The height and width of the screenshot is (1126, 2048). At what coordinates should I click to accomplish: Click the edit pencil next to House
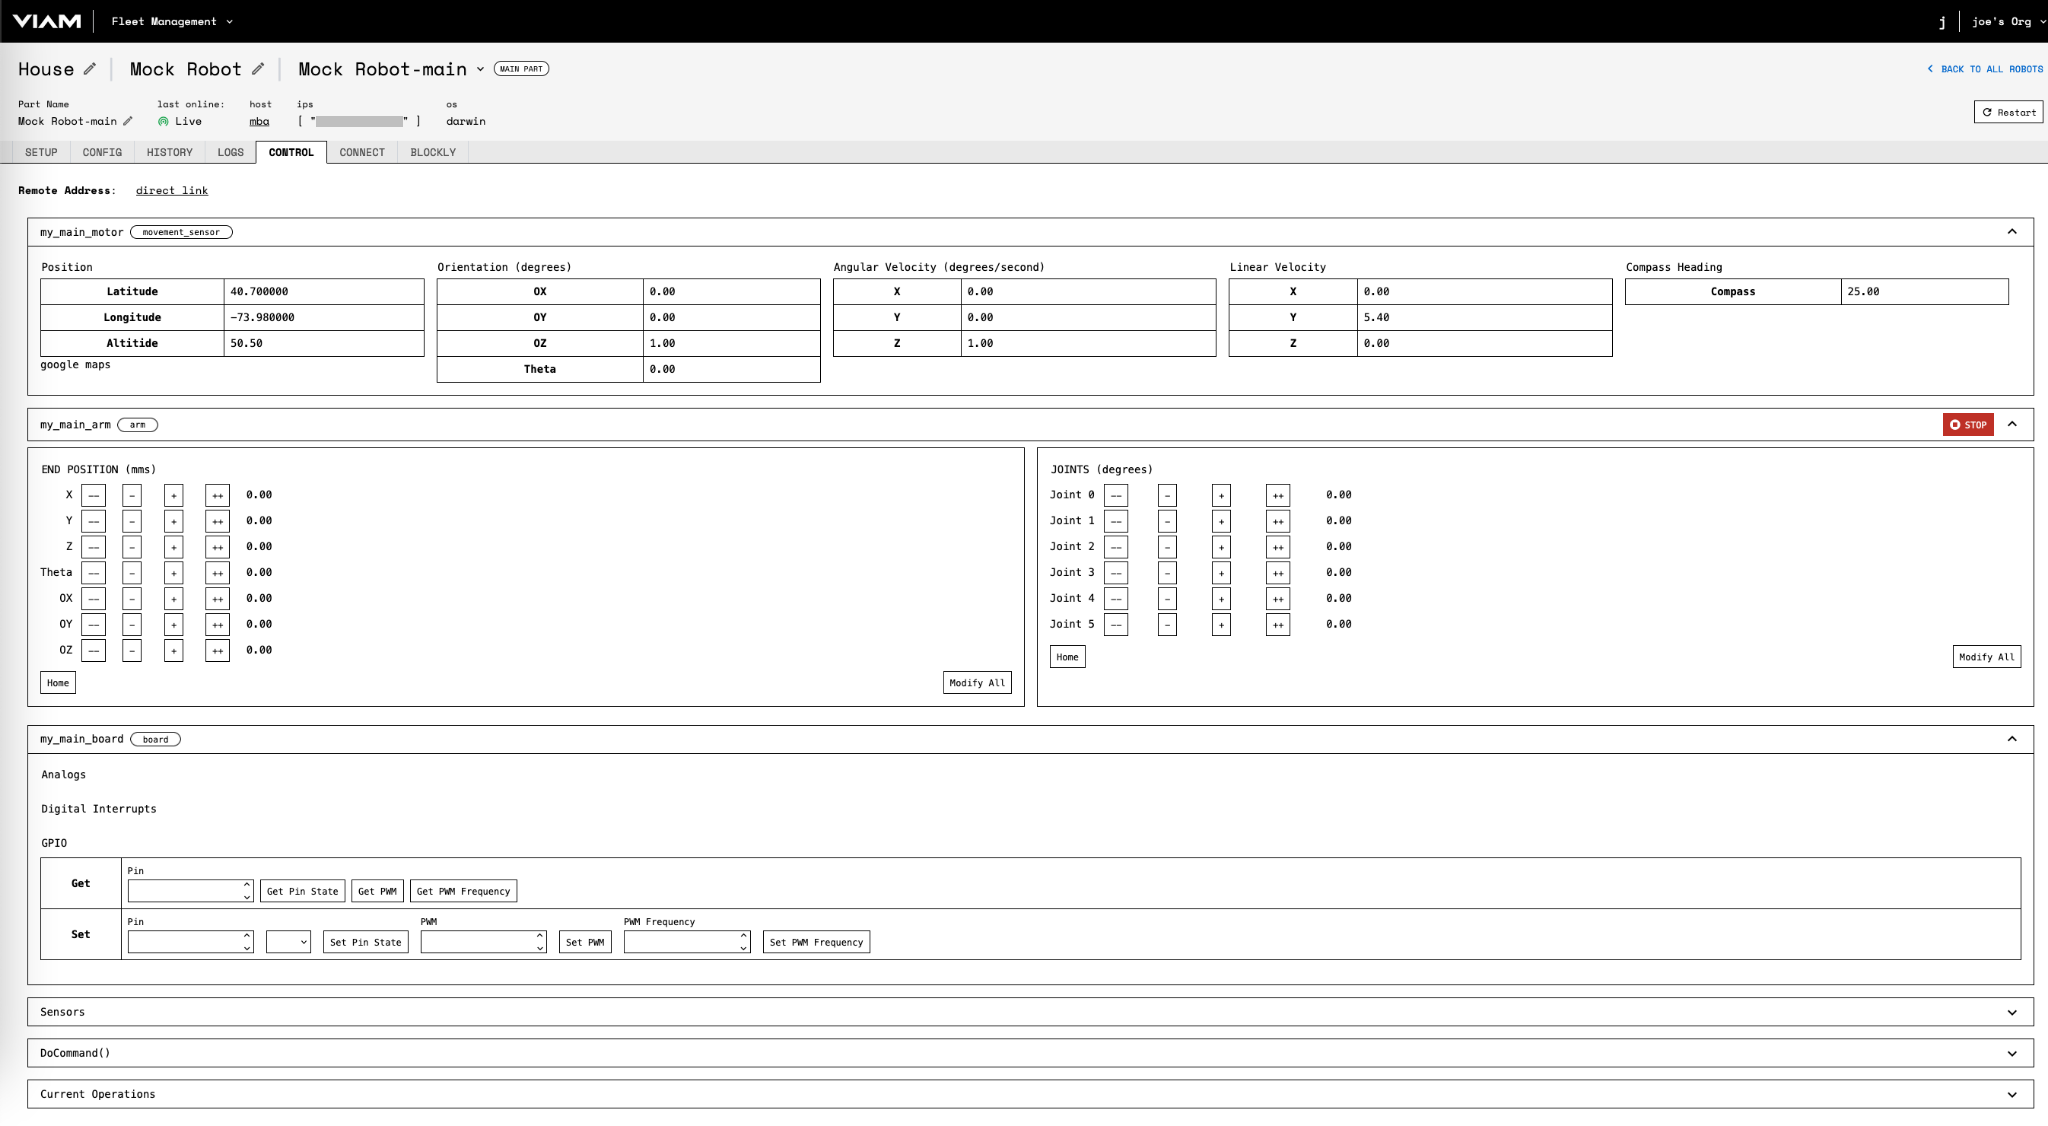[x=91, y=68]
